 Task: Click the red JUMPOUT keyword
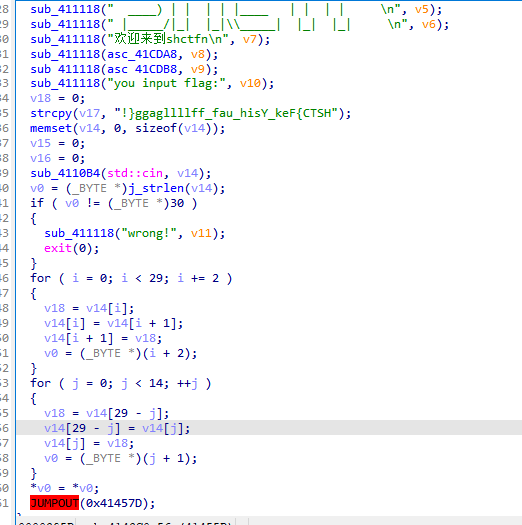click(x=54, y=503)
